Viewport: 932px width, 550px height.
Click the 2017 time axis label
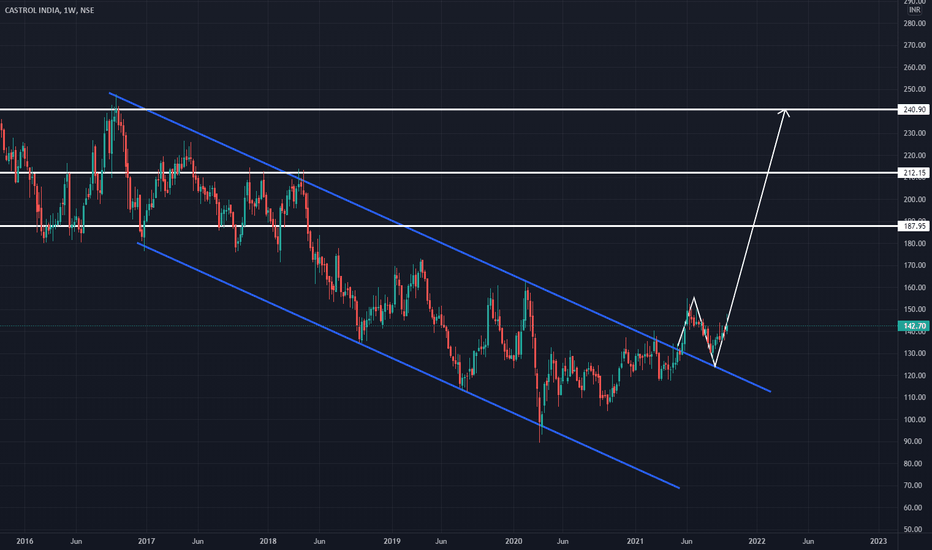146,541
